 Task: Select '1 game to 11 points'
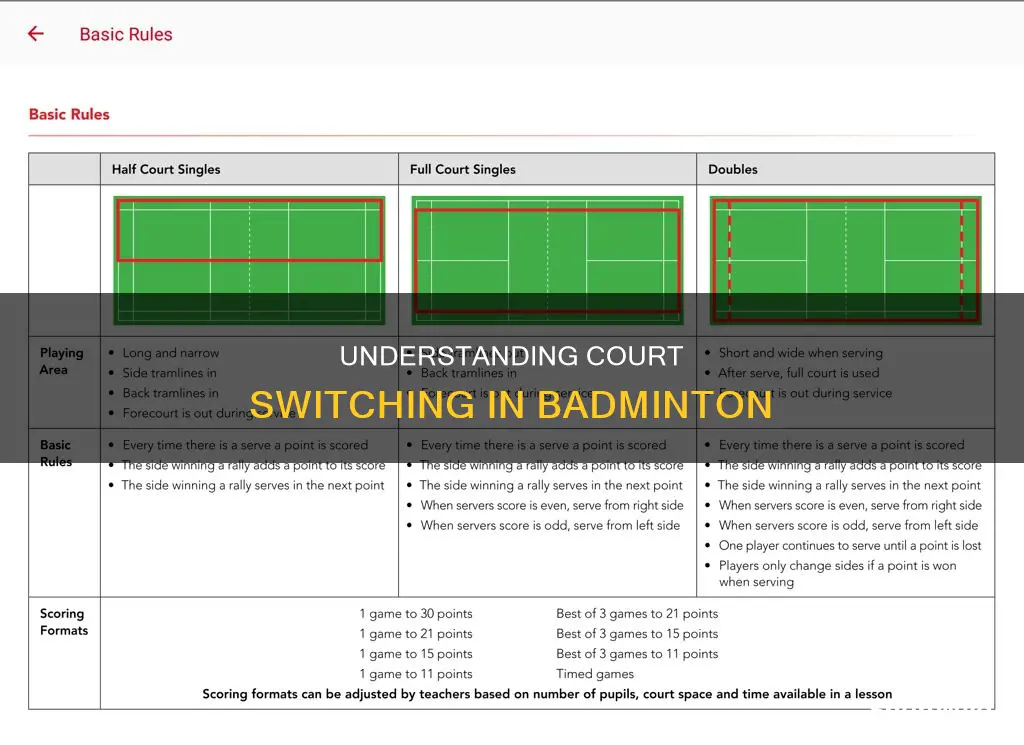click(x=416, y=674)
